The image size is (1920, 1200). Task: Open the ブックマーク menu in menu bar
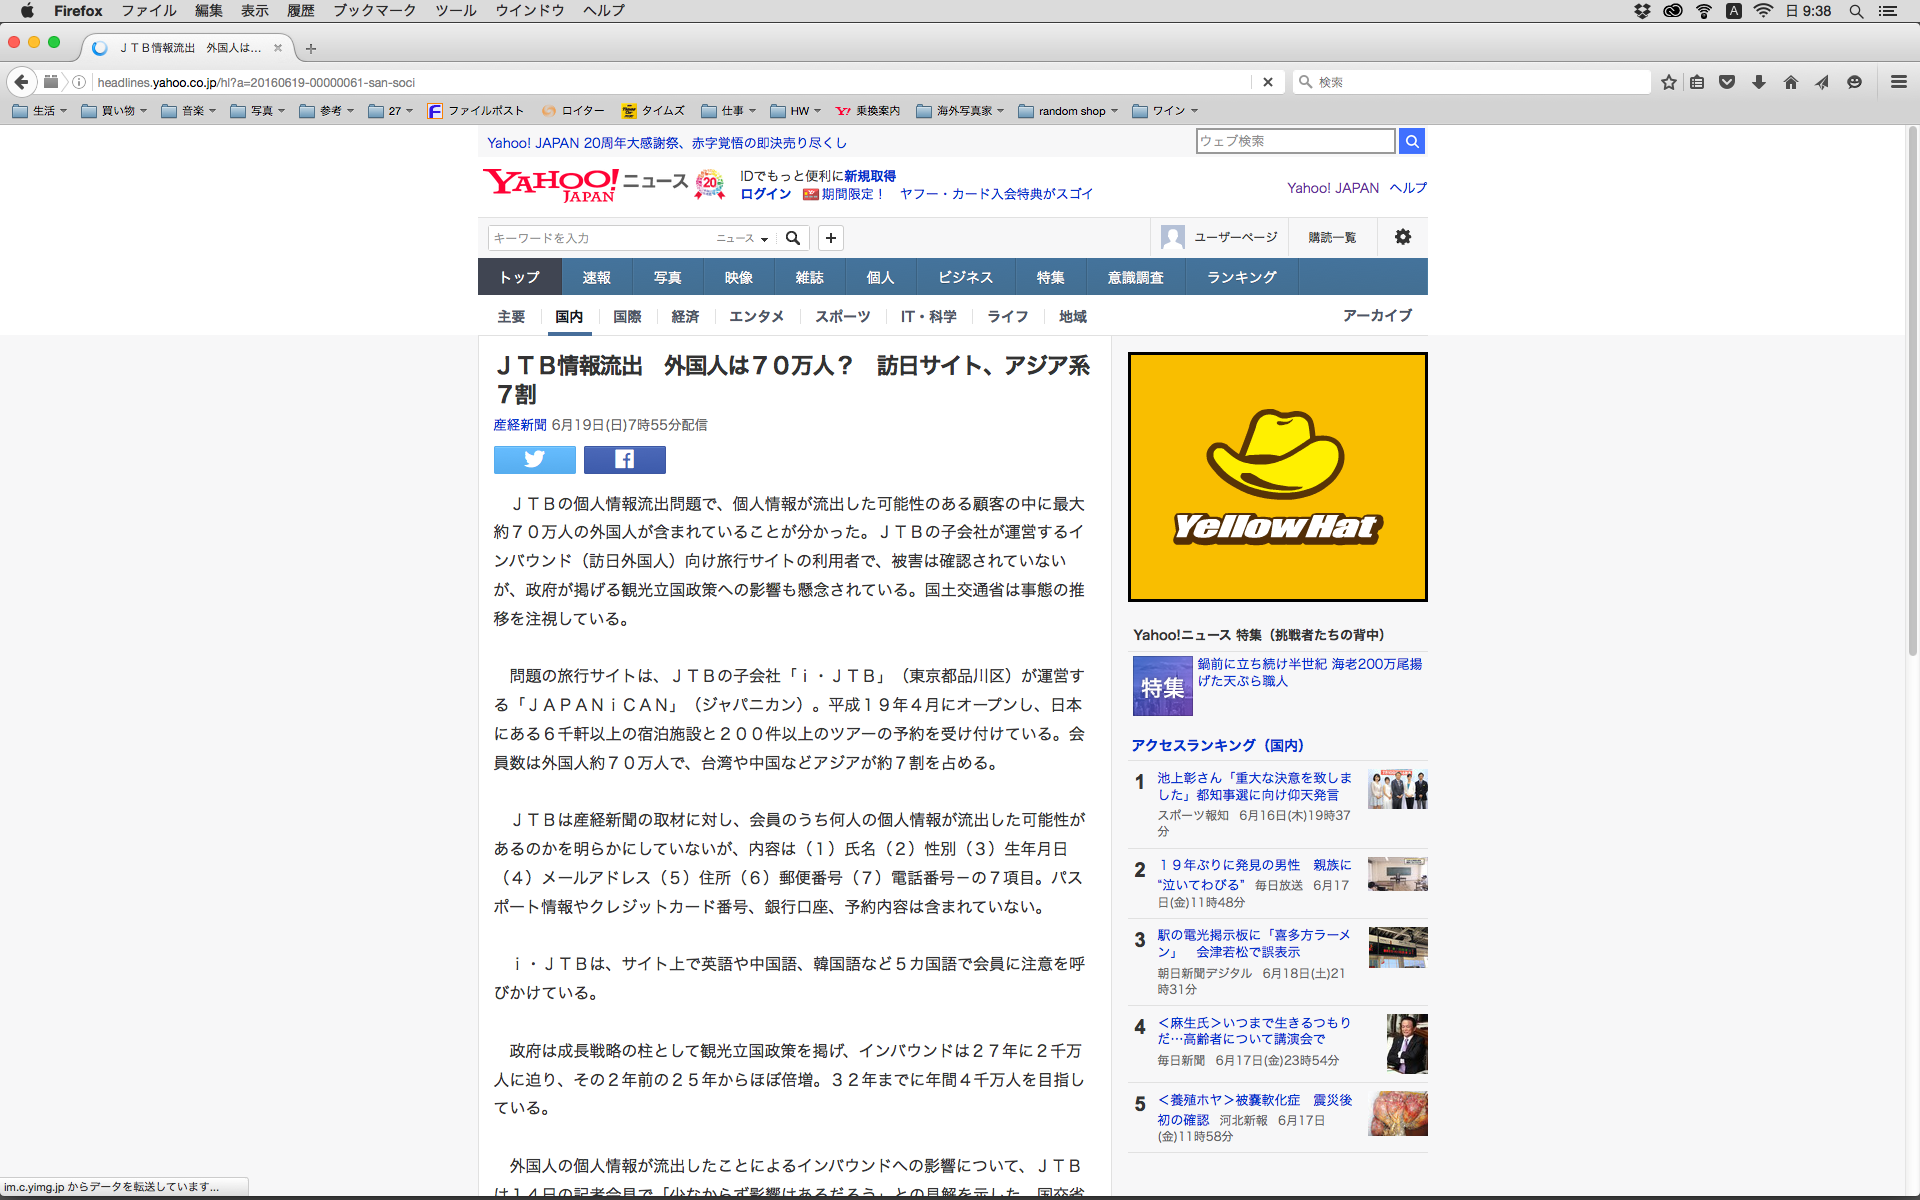click(374, 10)
